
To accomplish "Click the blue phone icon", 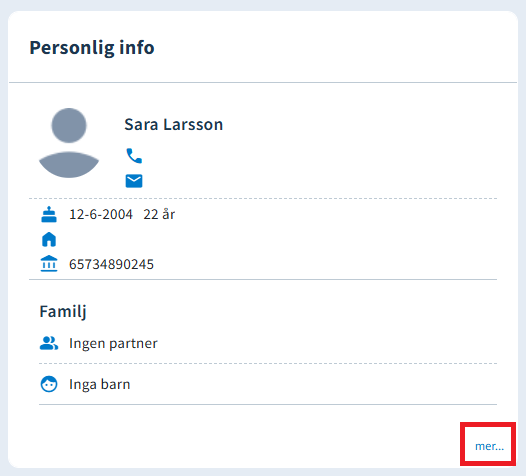I will coord(134,156).
